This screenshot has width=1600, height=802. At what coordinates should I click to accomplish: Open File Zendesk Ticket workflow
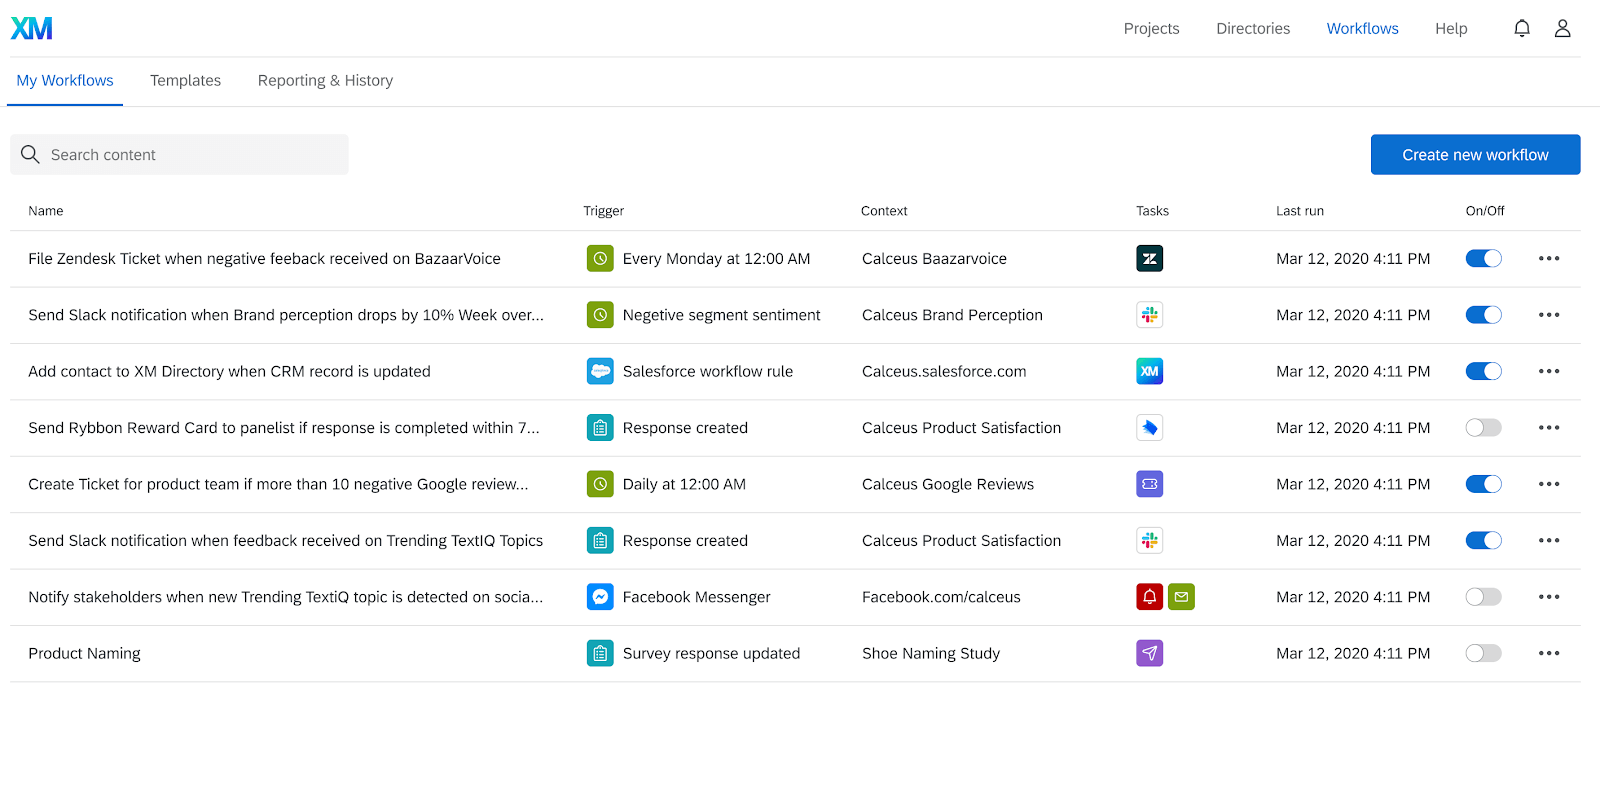click(264, 259)
